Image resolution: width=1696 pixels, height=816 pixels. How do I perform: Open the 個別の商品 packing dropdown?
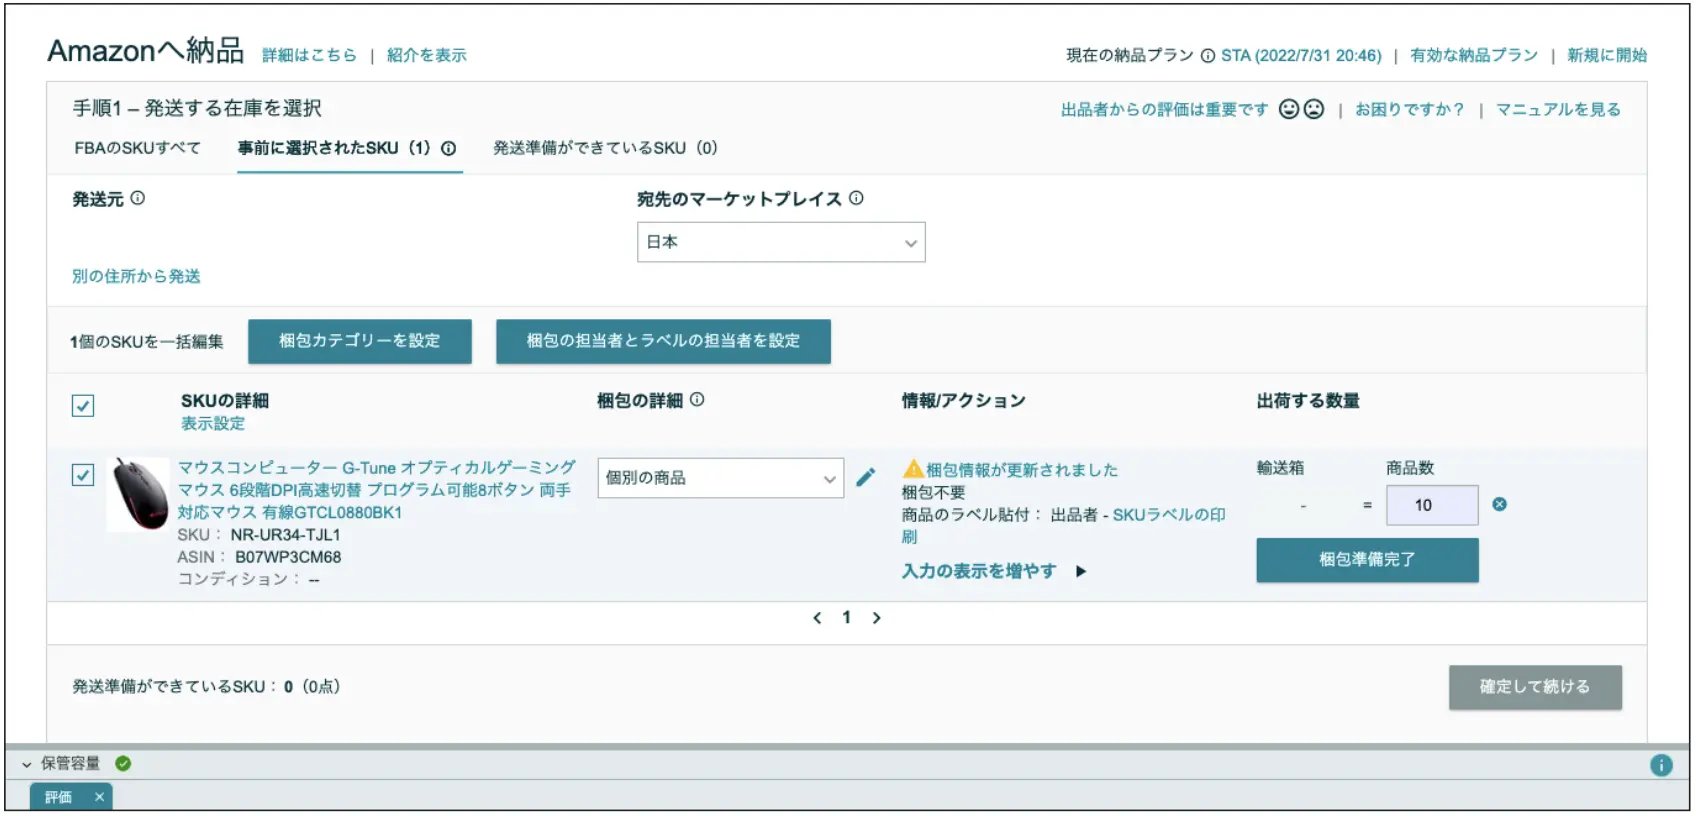(721, 478)
